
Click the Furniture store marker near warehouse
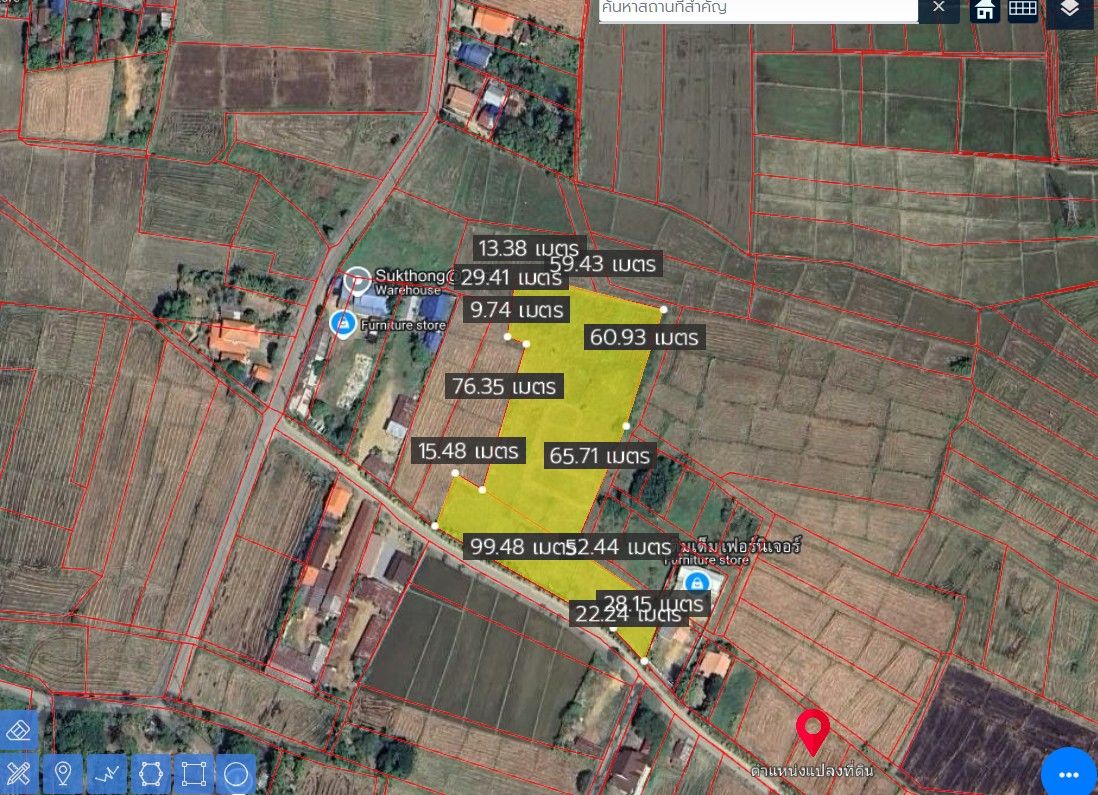point(343,324)
